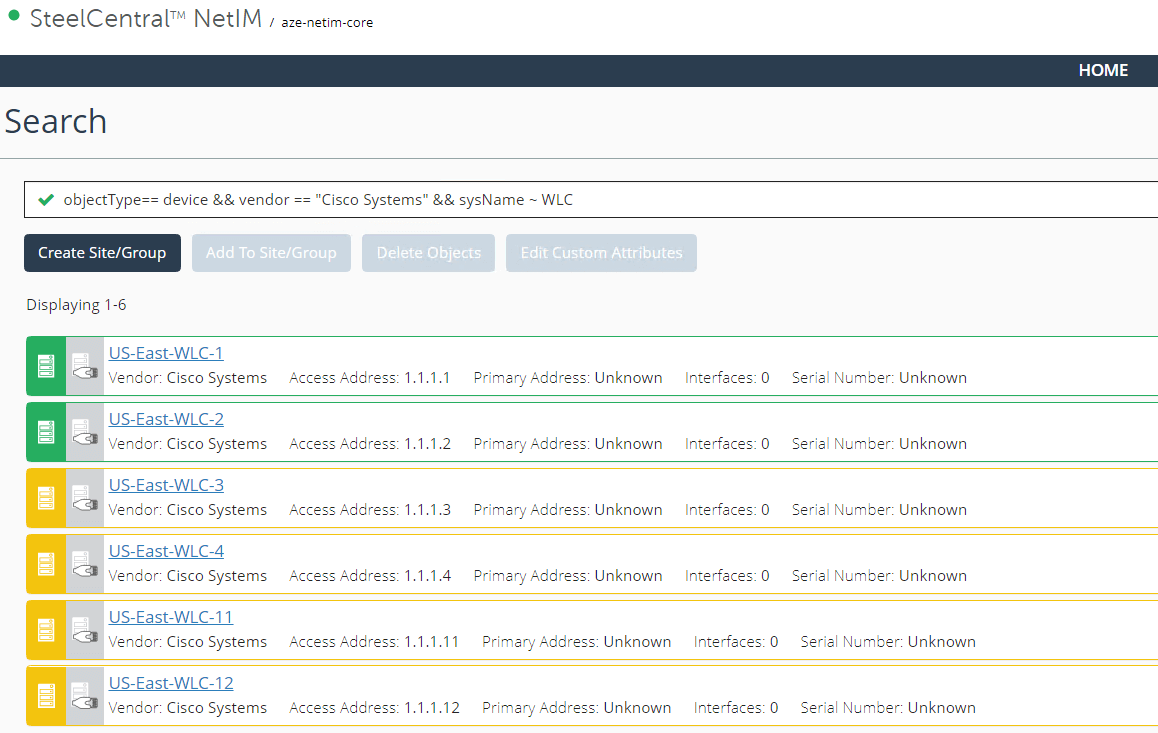Viewport: 1158px width, 733px height.
Task: Click the Create Site/Group button
Action: pyautogui.click(x=102, y=253)
